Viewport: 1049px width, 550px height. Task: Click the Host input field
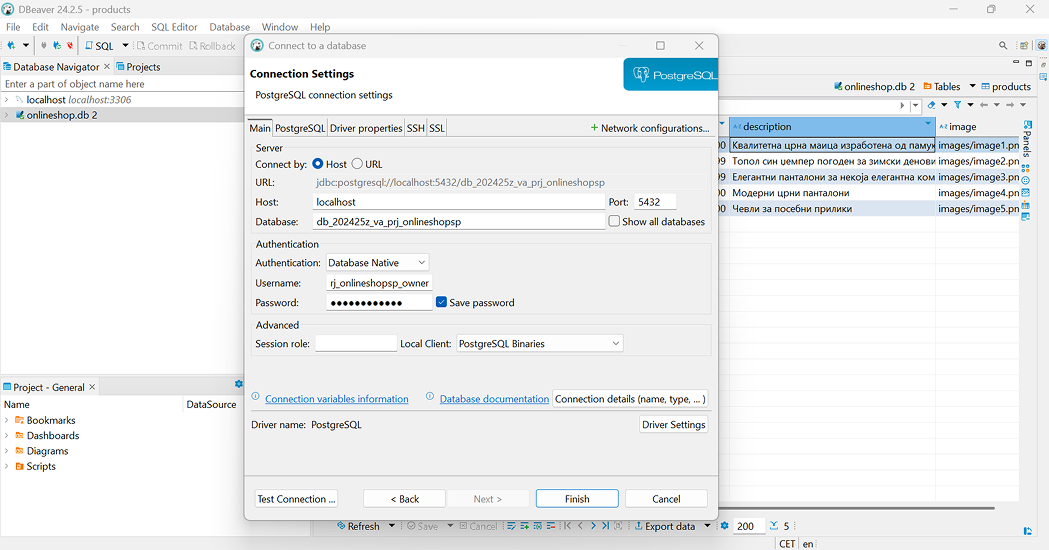pos(458,202)
